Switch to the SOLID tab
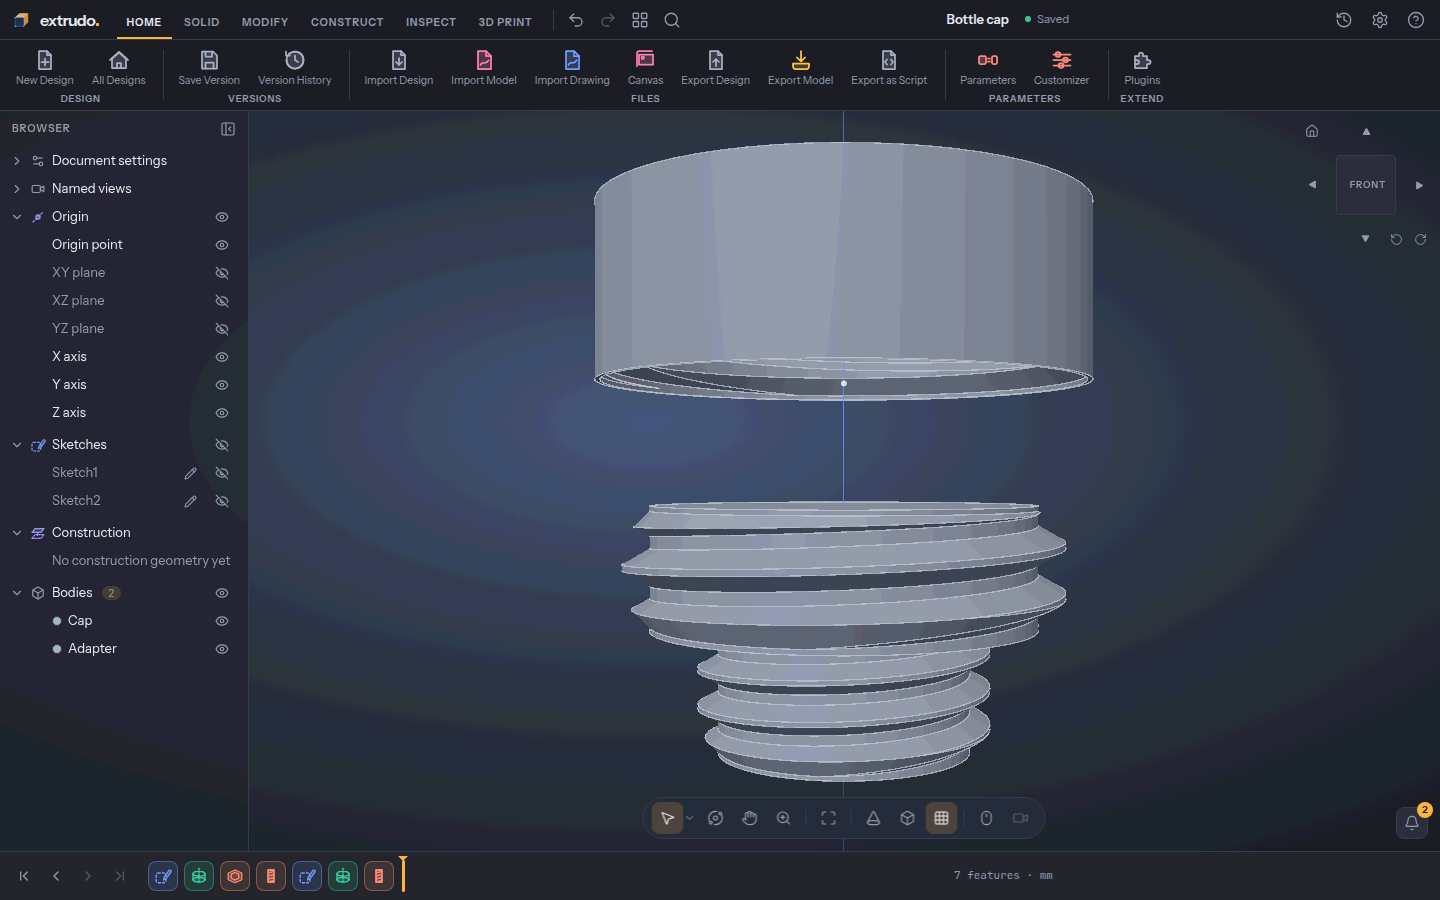The image size is (1440, 900). [x=201, y=22]
